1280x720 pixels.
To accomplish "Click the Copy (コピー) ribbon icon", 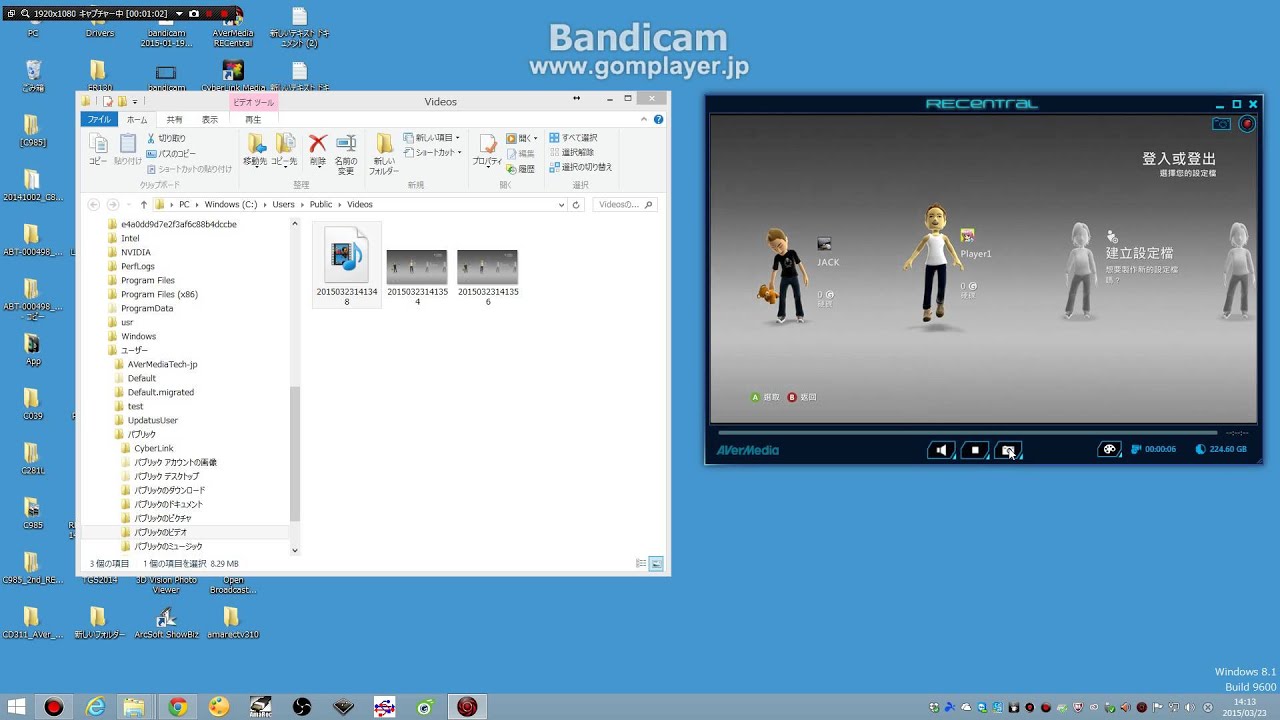I will click(98, 150).
